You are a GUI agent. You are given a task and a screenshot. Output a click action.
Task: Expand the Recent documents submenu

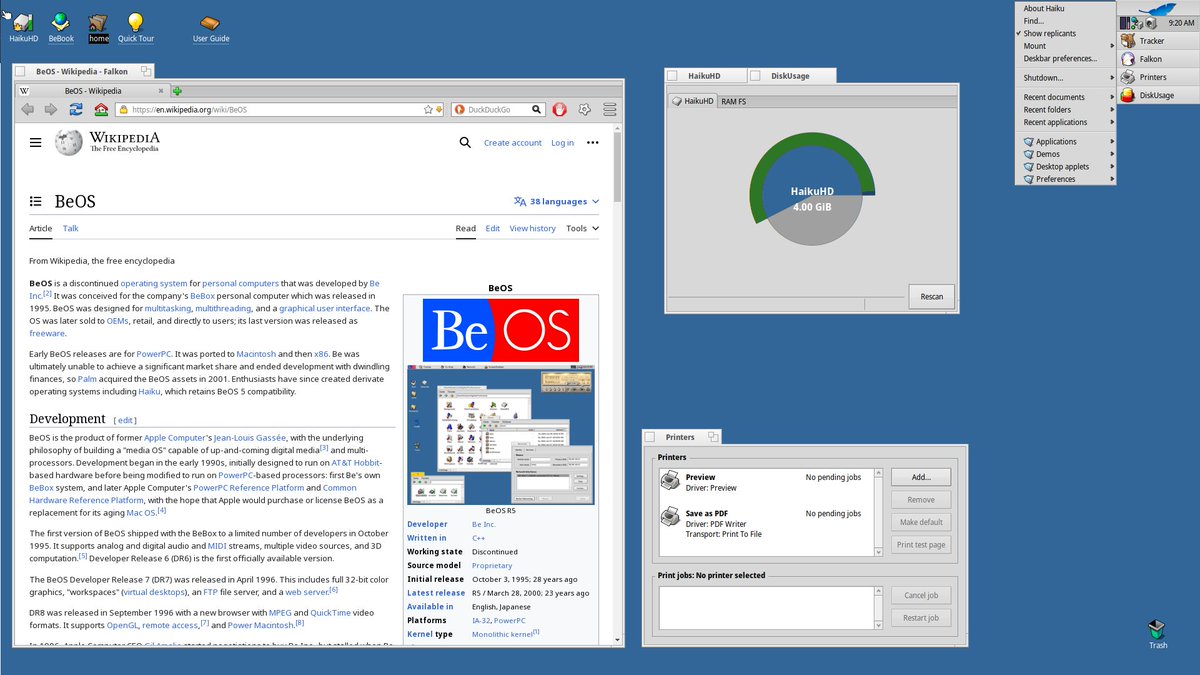click(x=1055, y=96)
